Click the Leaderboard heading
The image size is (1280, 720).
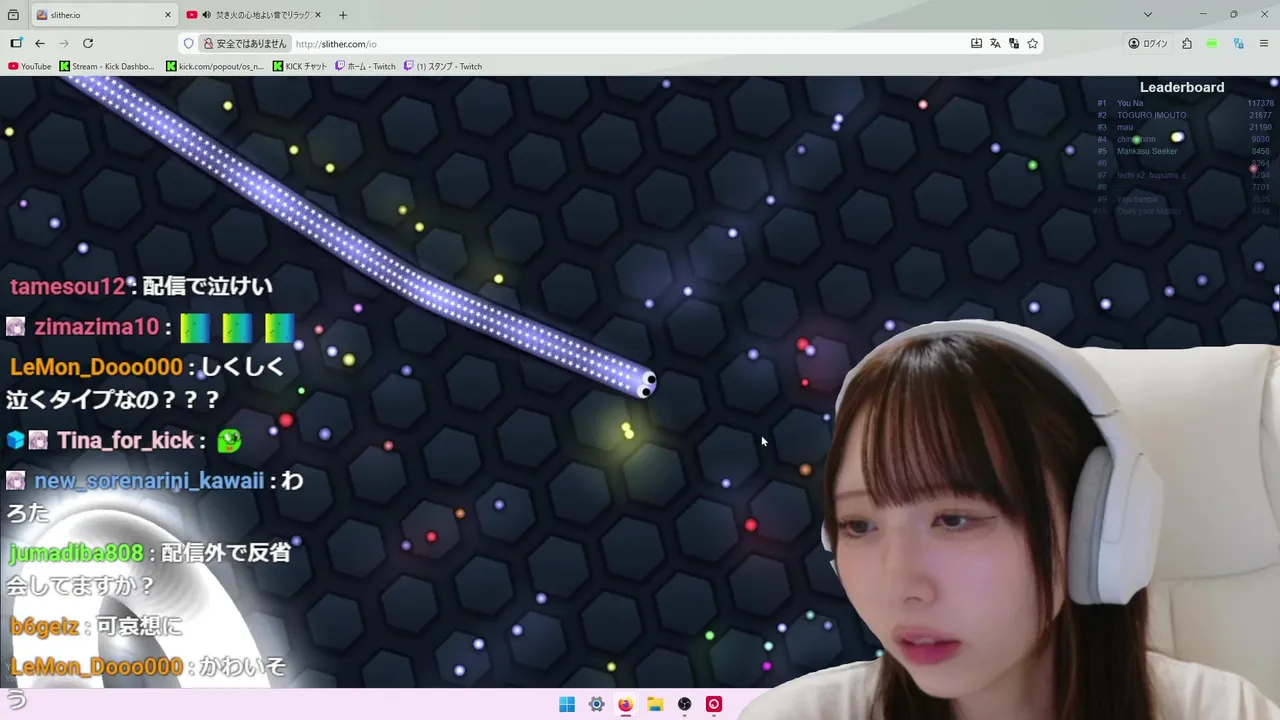pyautogui.click(x=1182, y=87)
